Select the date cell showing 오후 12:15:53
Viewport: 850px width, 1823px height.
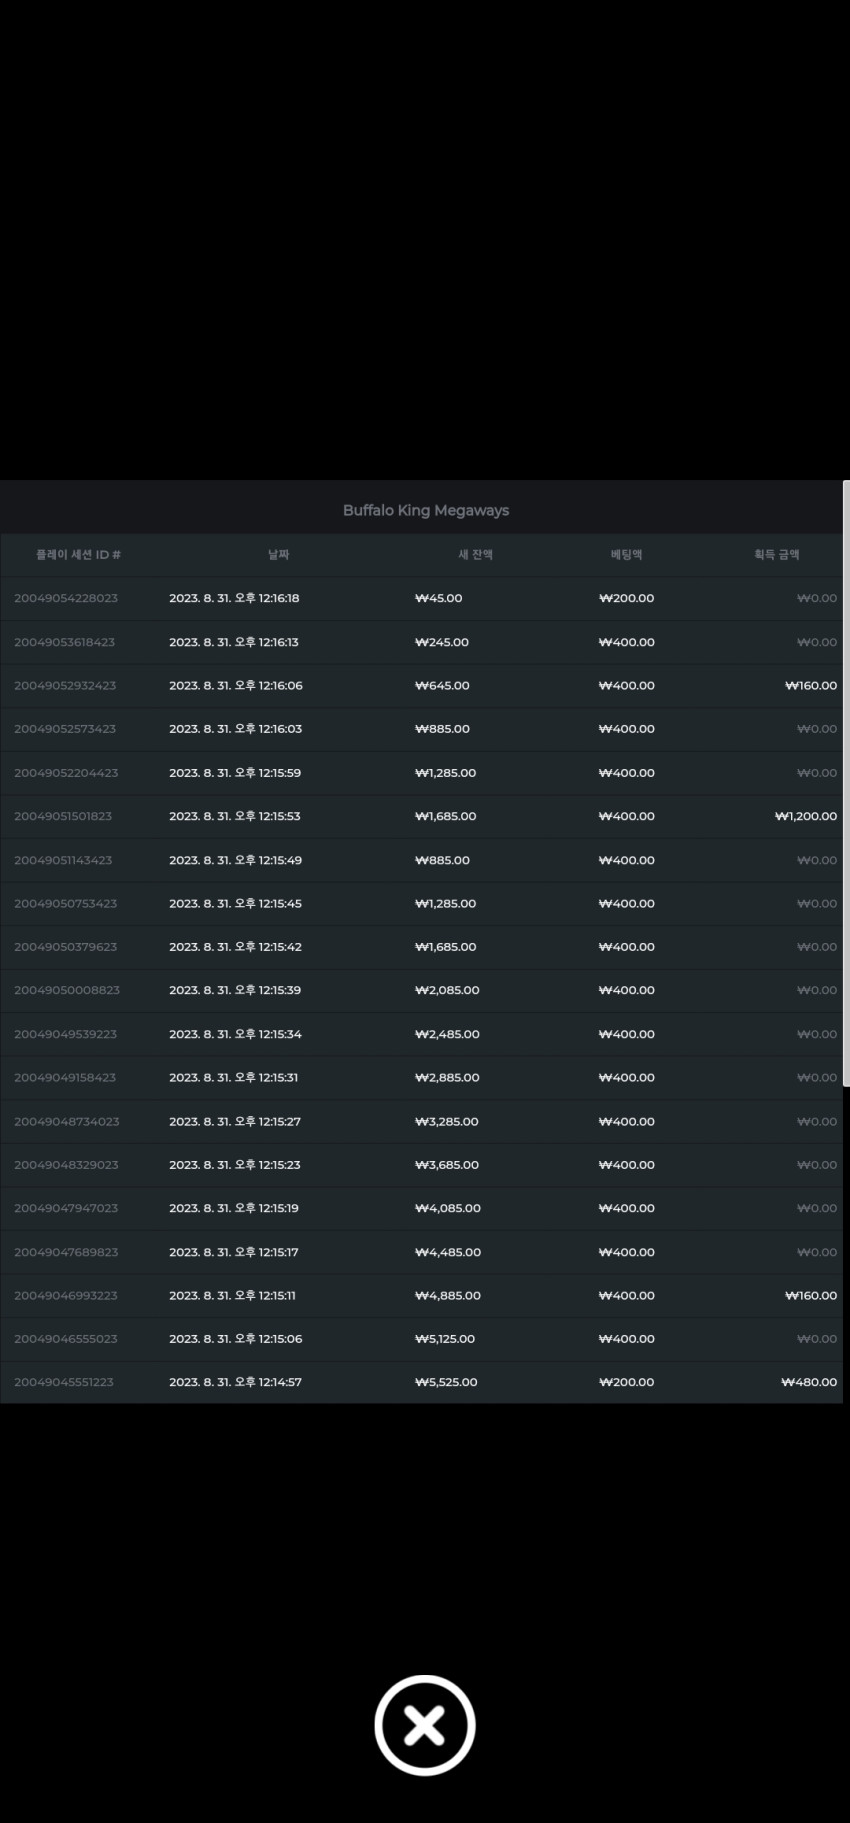(x=235, y=816)
